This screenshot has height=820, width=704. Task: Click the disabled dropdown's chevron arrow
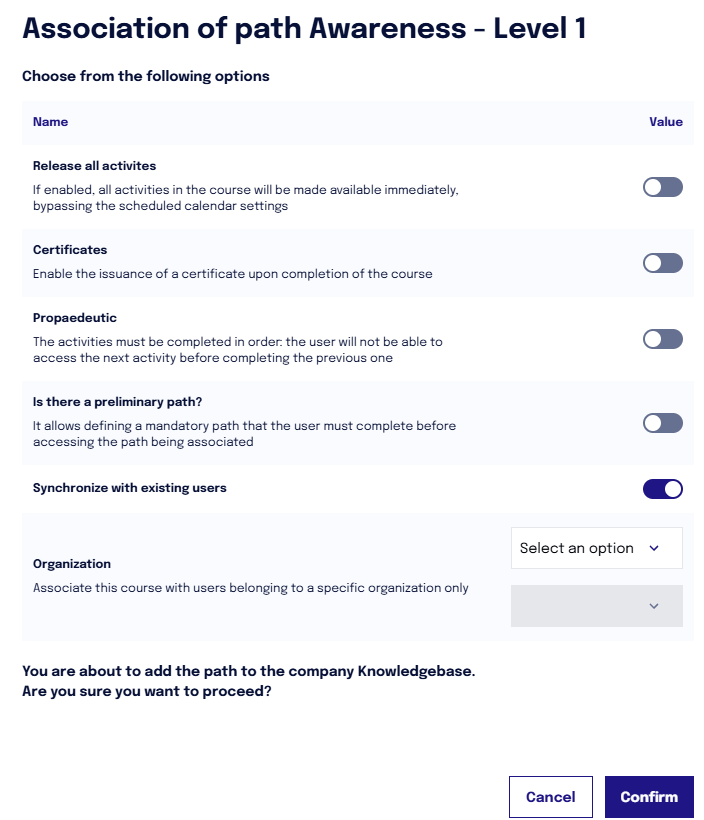click(x=654, y=606)
